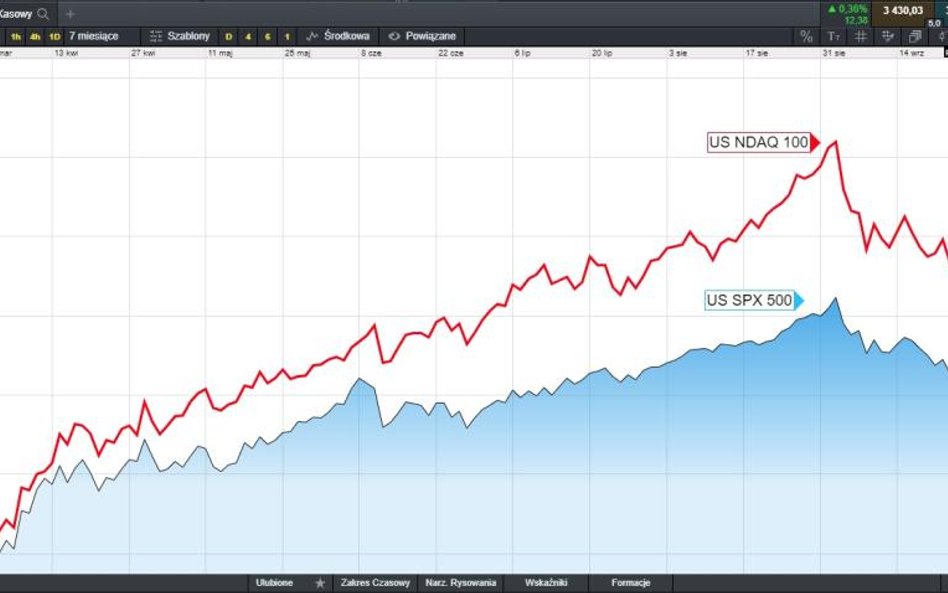Open the Powiązane related instruments button
The width and height of the screenshot is (948, 593).
point(430,36)
